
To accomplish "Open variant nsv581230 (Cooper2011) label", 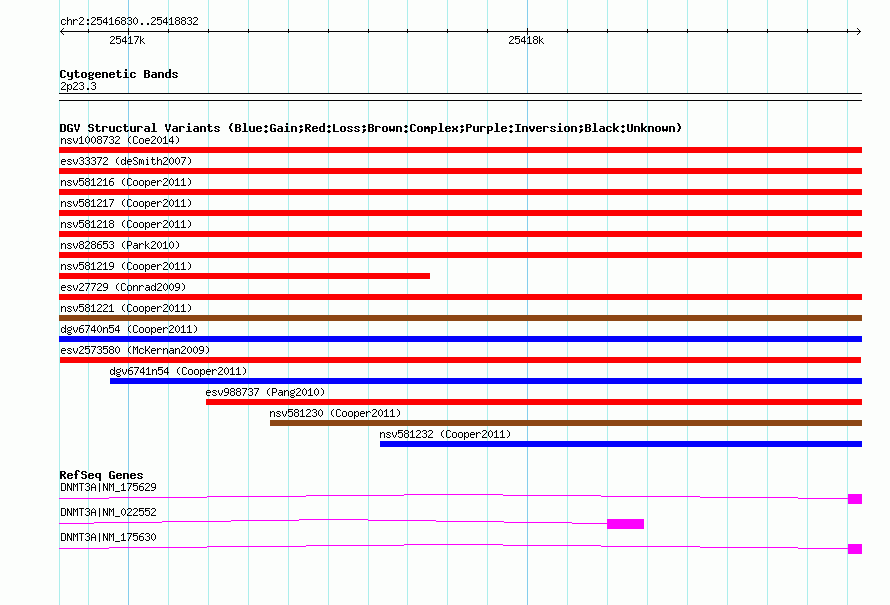I will point(335,413).
